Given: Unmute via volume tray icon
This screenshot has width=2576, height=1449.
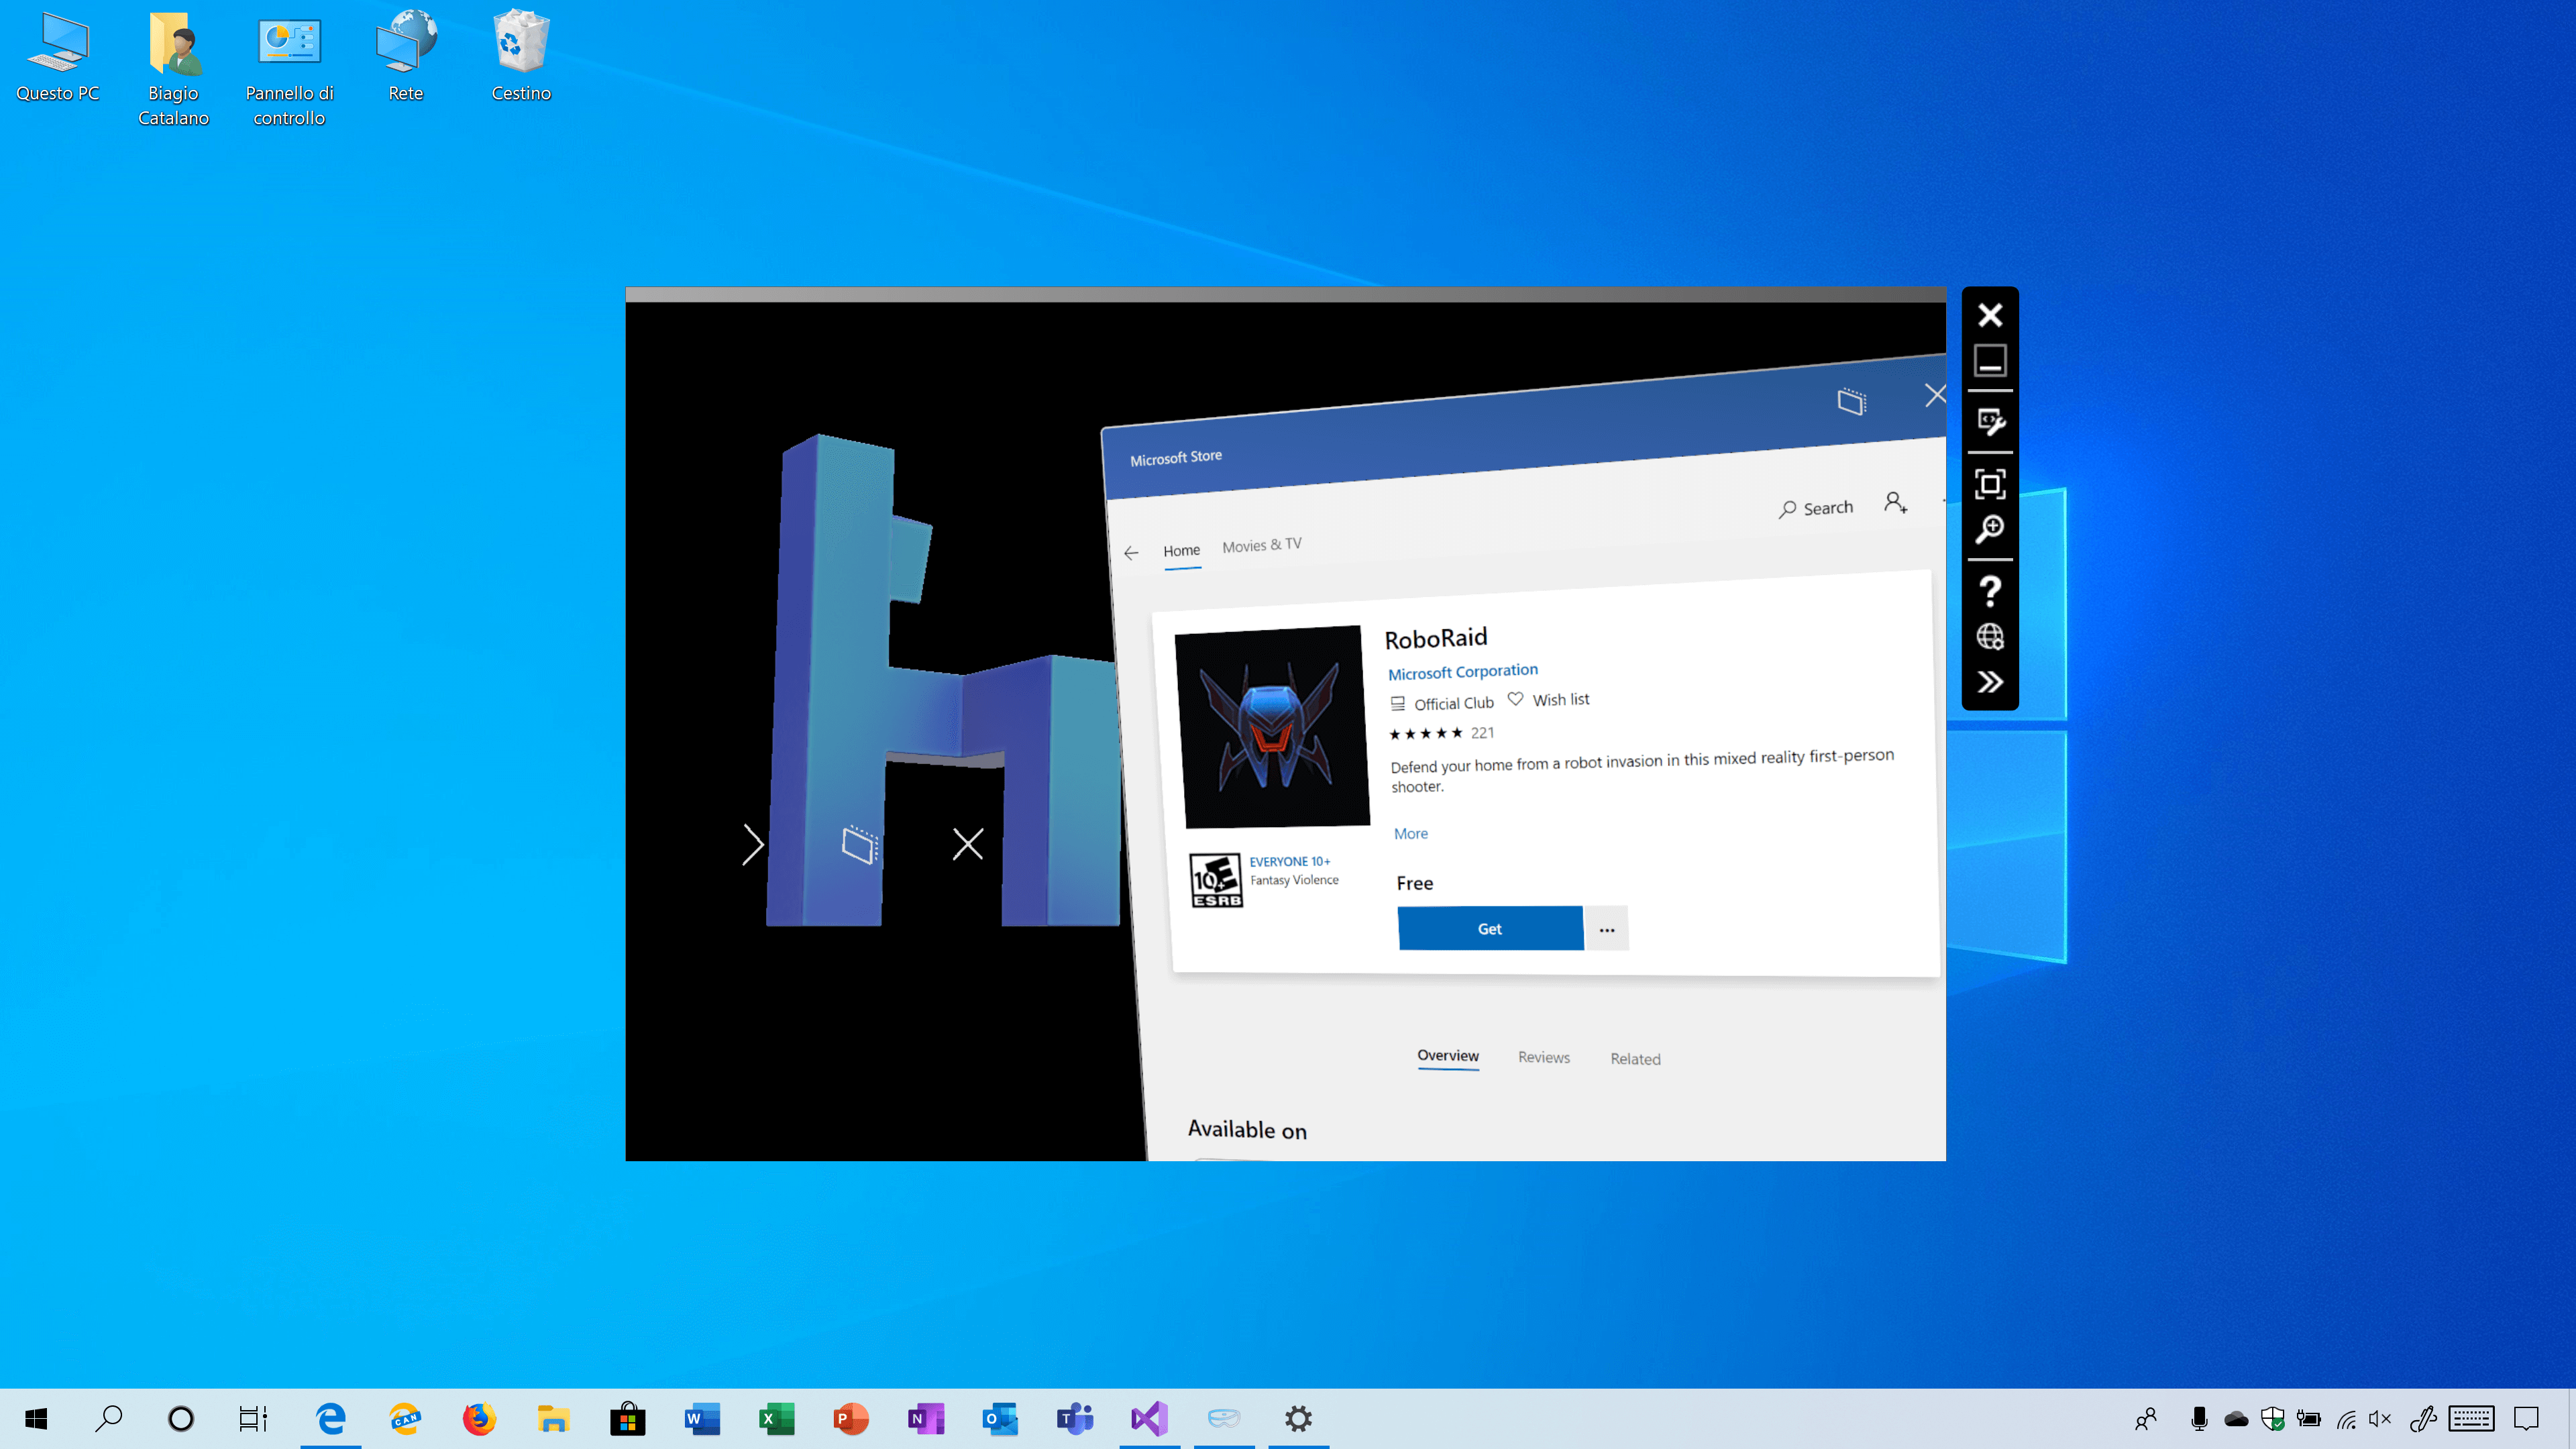Looking at the screenshot, I should (x=2381, y=1419).
